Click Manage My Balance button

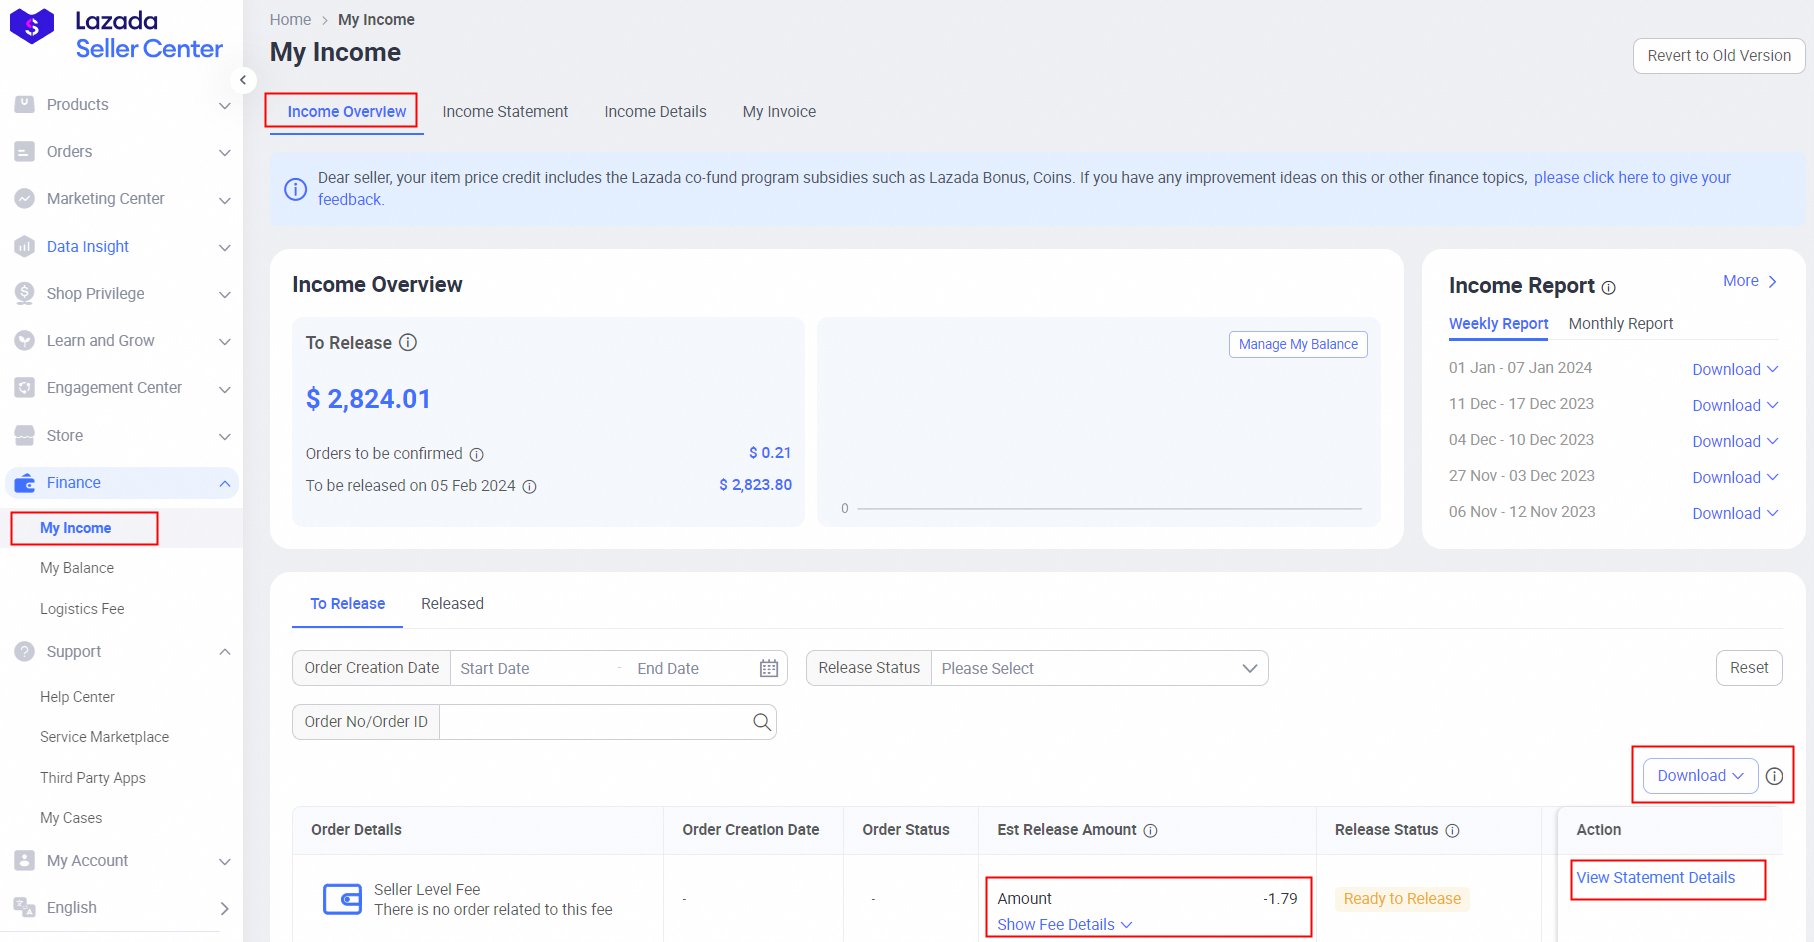point(1298,344)
